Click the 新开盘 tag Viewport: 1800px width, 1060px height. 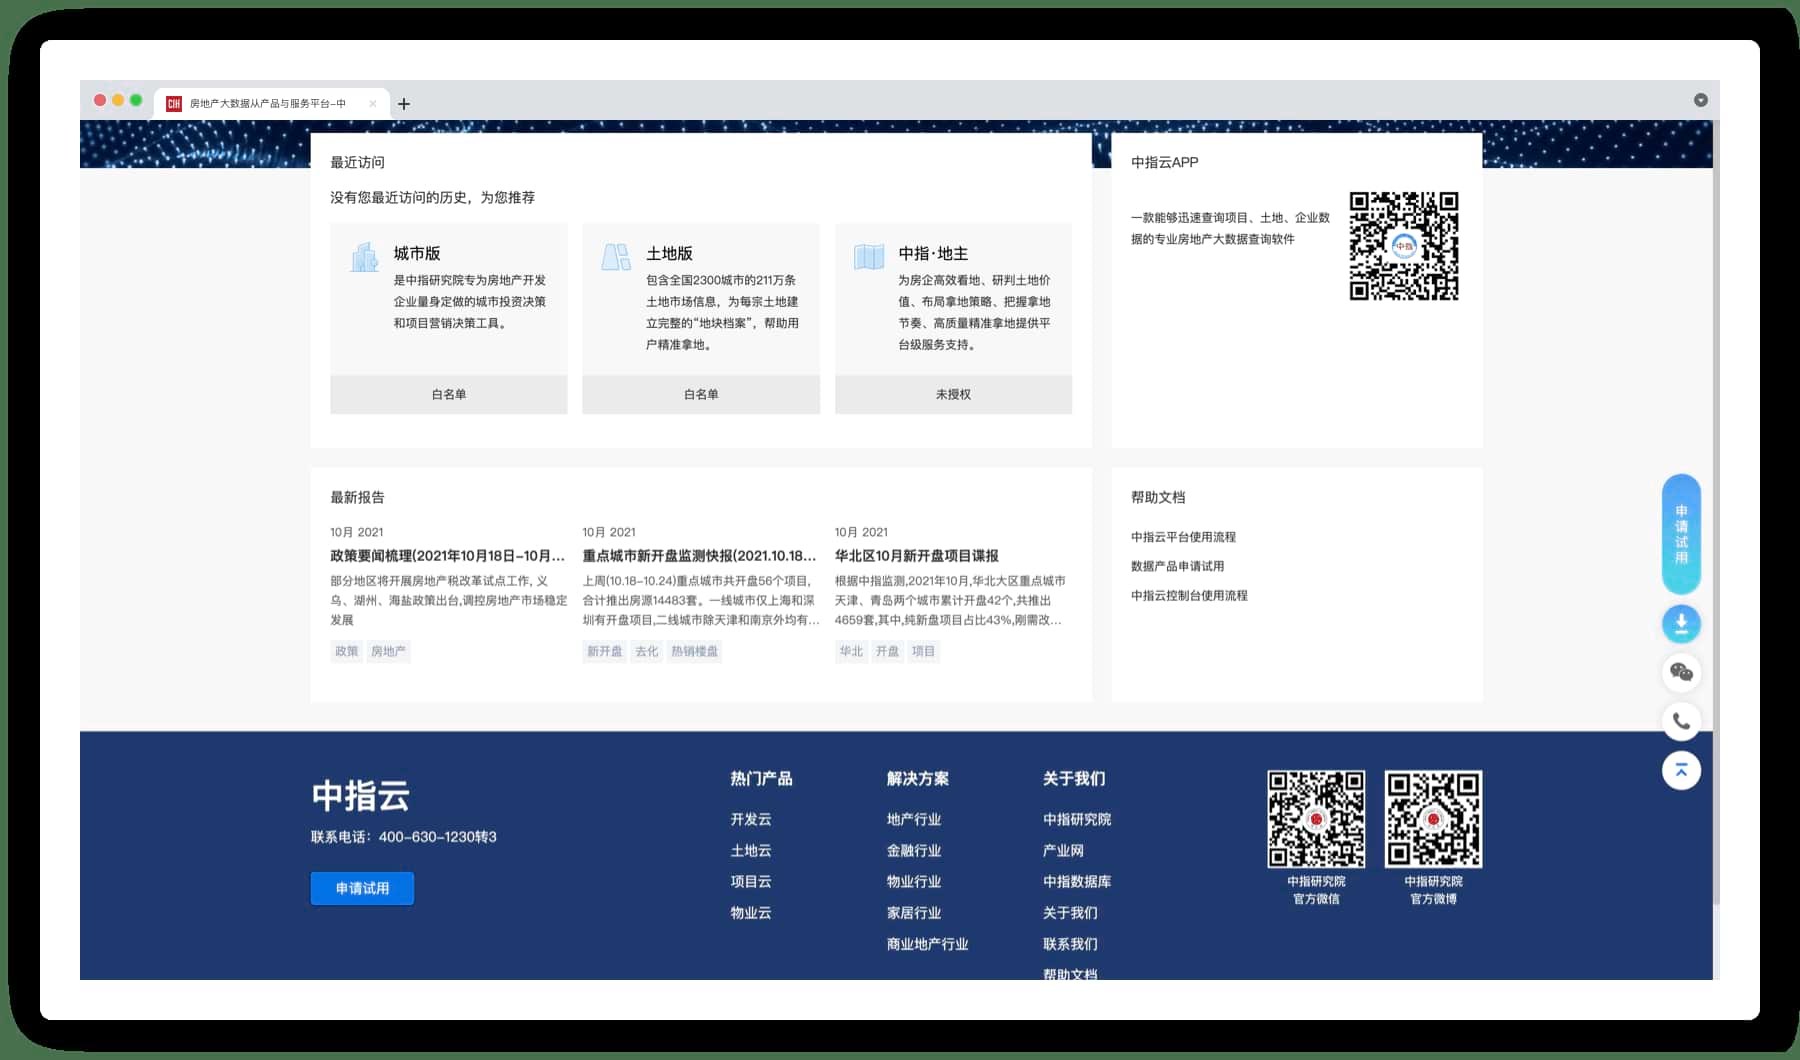click(604, 651)
